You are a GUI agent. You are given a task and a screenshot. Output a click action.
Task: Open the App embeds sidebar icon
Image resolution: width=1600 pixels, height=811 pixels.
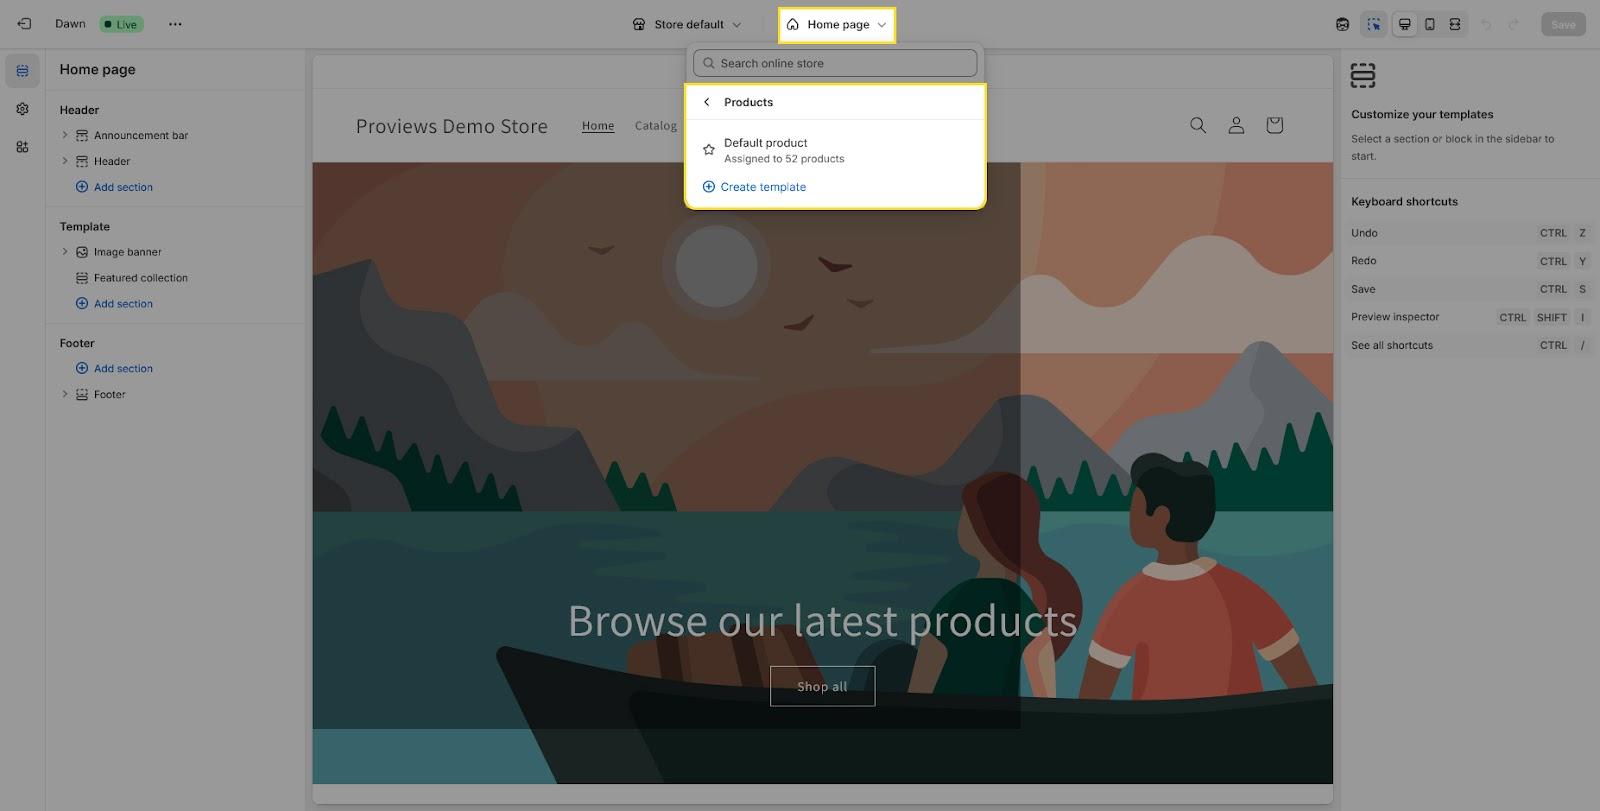(x=22, y=147)
